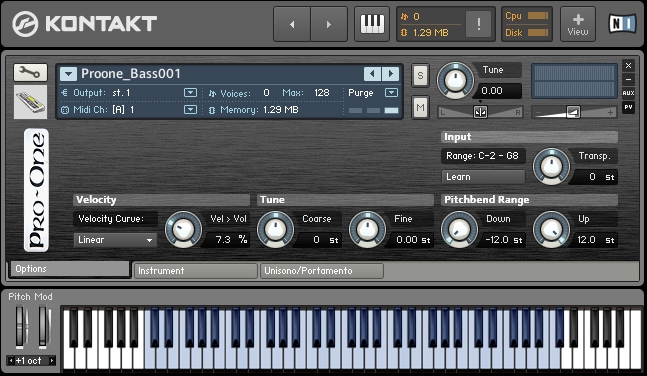Viewport: 647px width, 376px height.
Task: Click the Disk meter
Action: coord(538,33)
